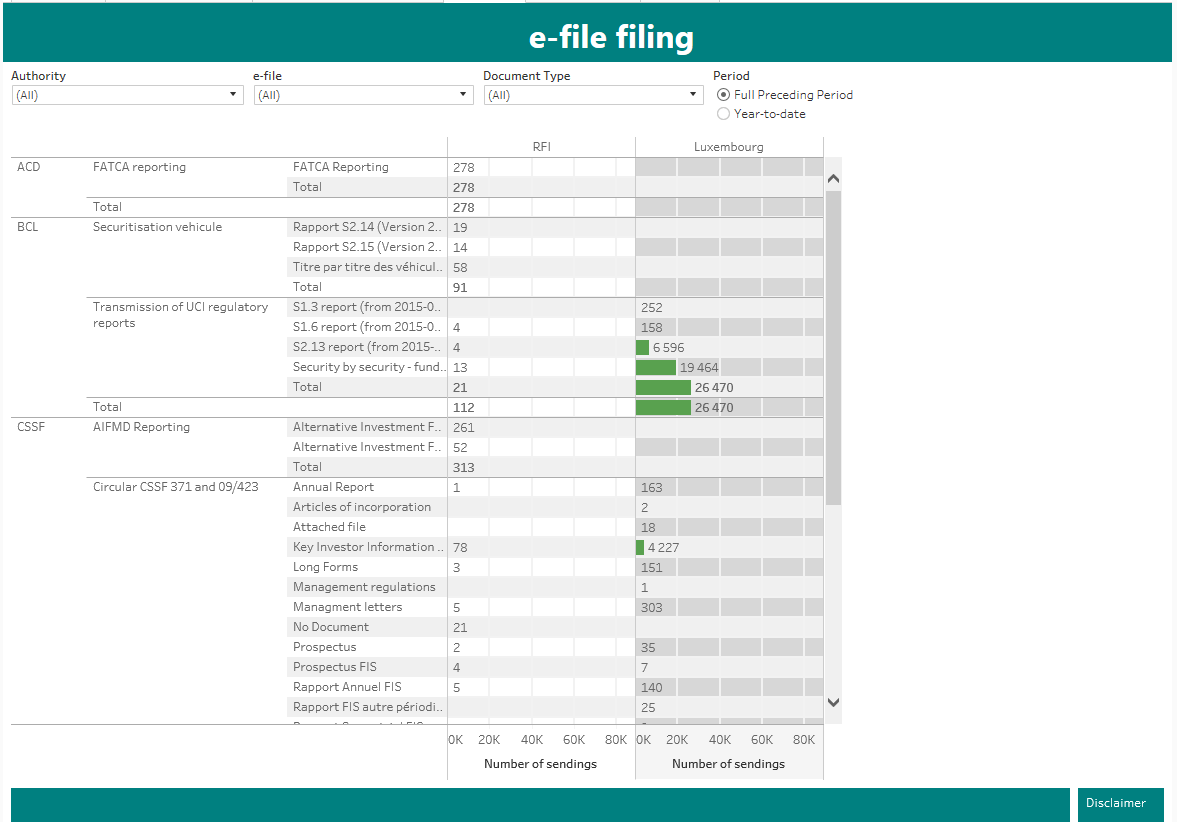The image size is (1177, 822).
Task: Click the Annual Report document row
Action: [x=333, y=487]
